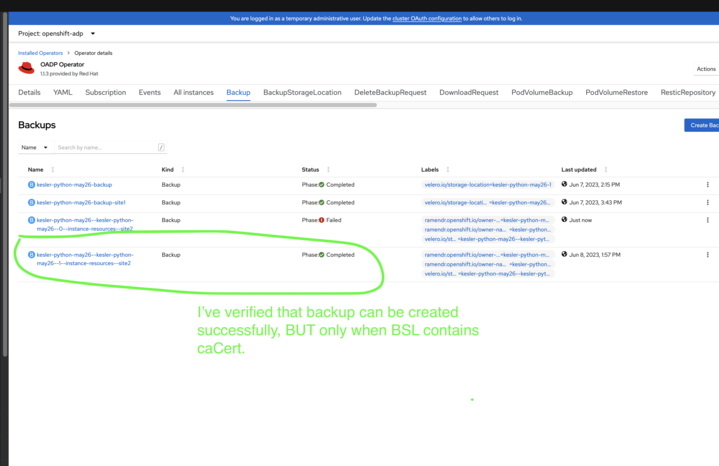
Task: Open the ResticRepository tab
Action: click(688, 92)
